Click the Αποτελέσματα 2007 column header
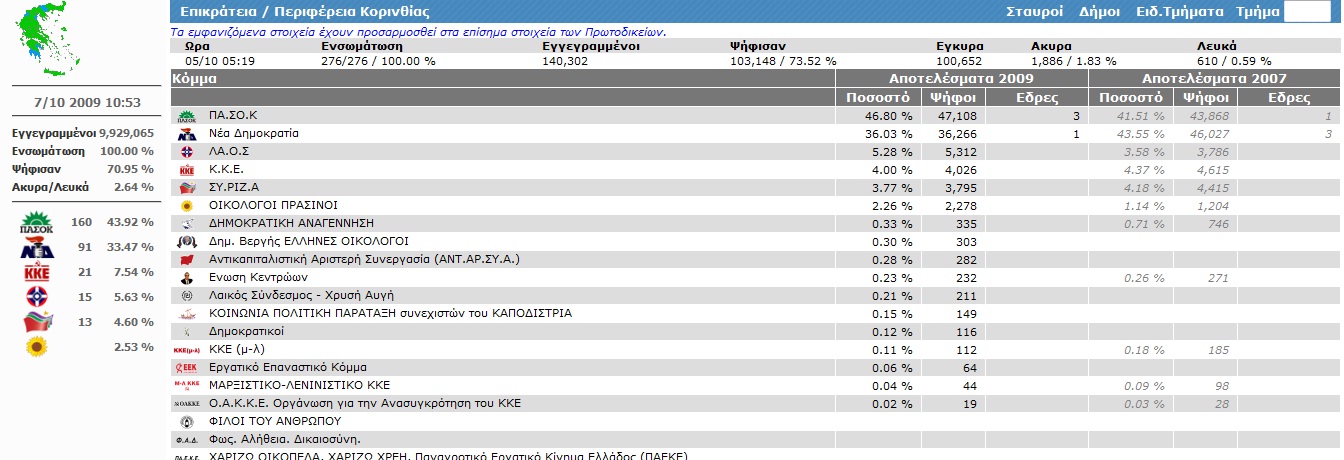Image resolution: width=1344 pixels, height=460 pixels. pyautogui.click(x=1214, y=78)
